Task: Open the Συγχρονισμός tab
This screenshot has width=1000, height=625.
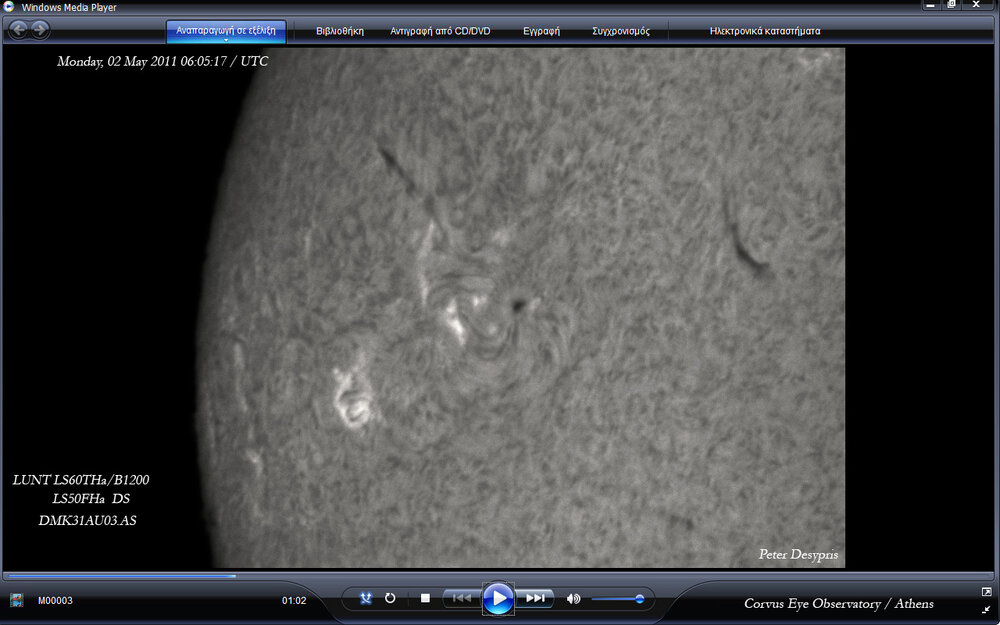Action: (x=620, y=31)
